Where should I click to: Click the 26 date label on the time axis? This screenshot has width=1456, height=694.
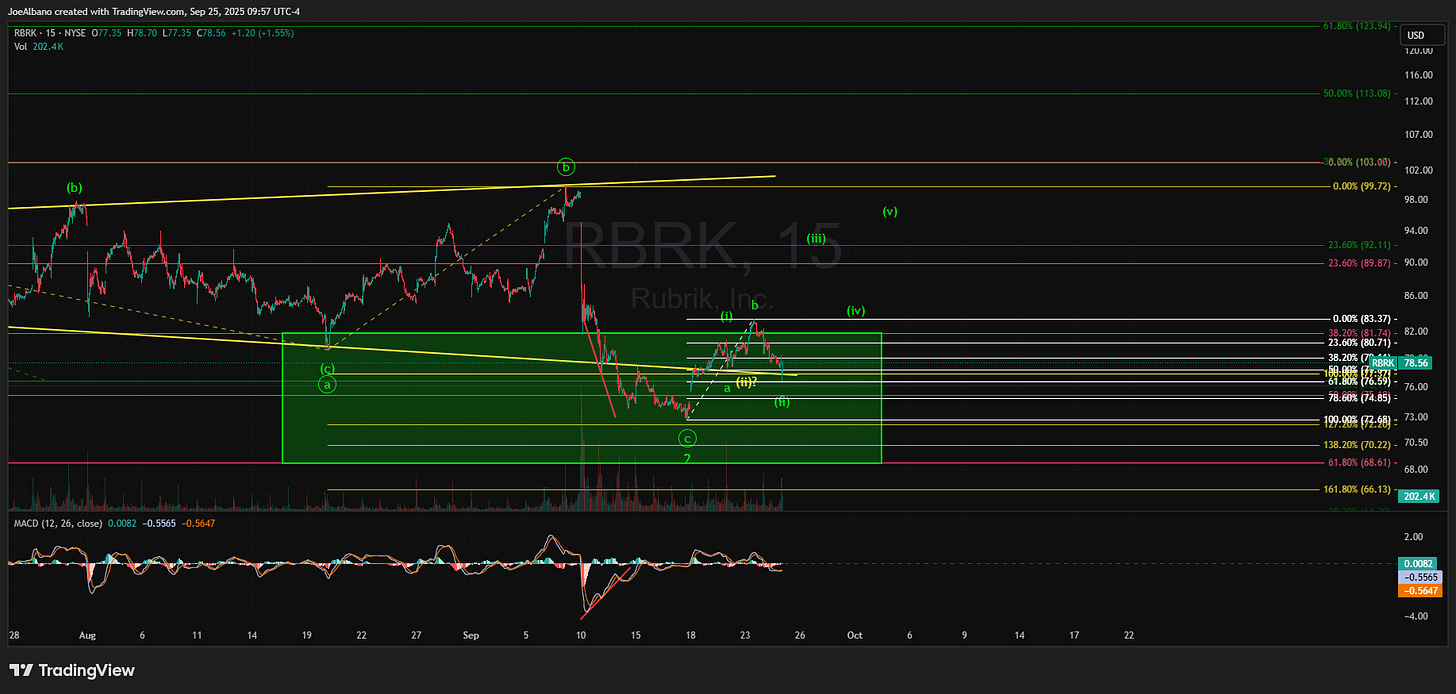click(x=800, y=635)
